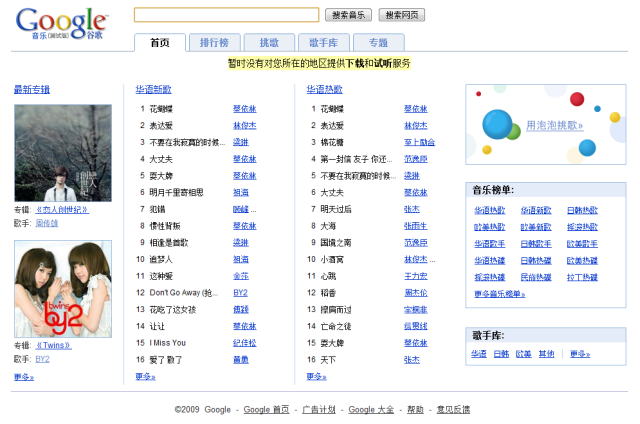Select the 首页 tab
Screen dimensions: 640x424
coord(160,42)
